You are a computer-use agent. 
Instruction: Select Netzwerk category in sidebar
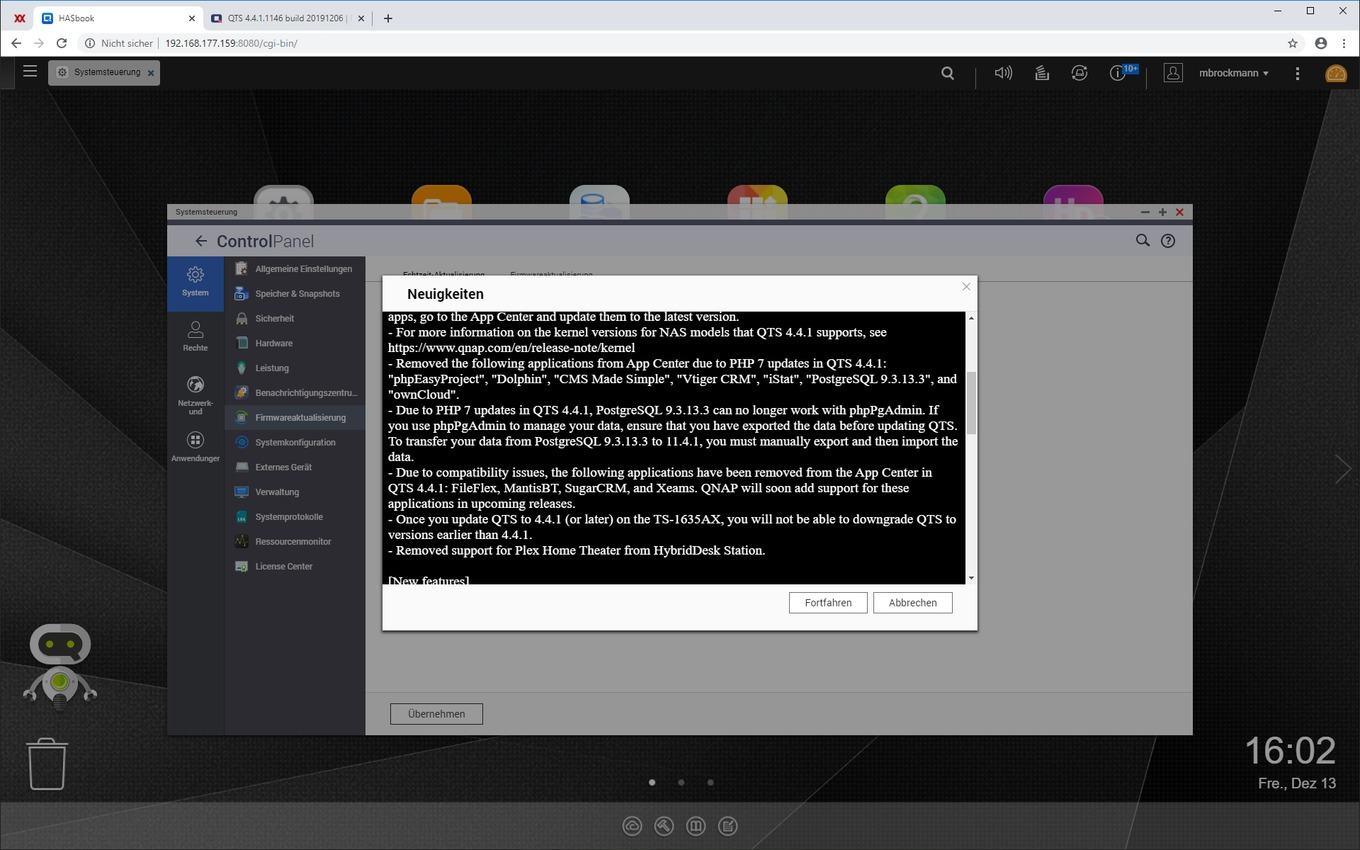click(195, 395)
